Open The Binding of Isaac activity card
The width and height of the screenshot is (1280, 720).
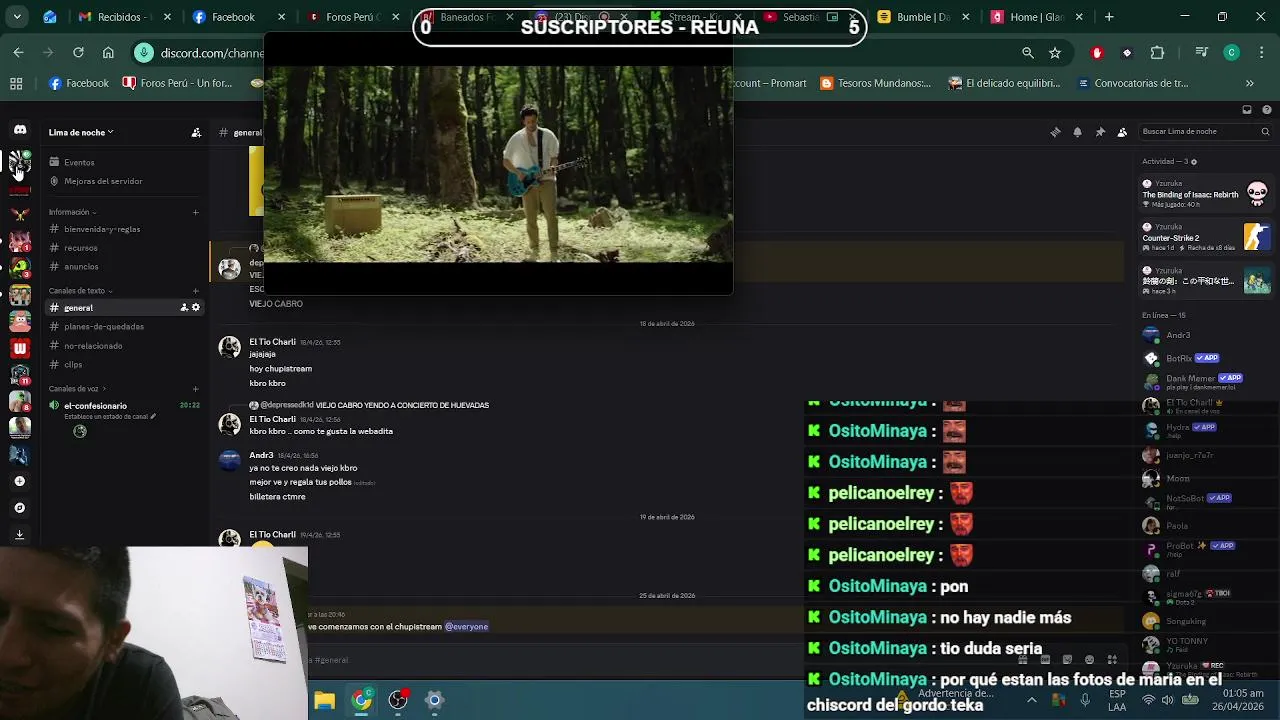(1204, 194)
